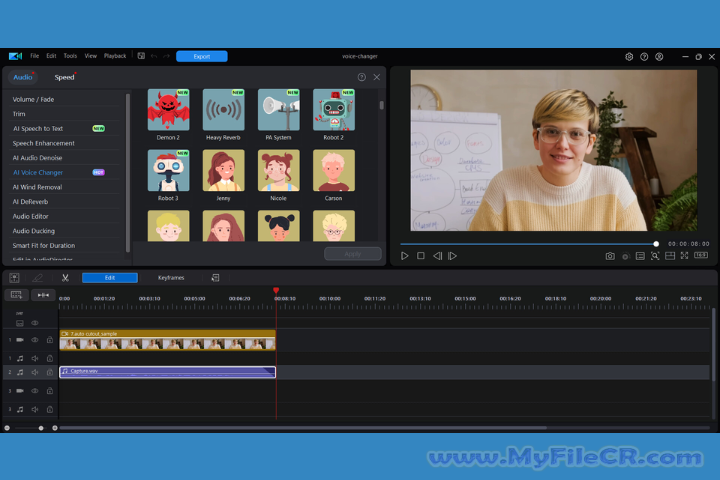The height and width of the screenshot is (480, 720).
Task: Open AI Audio Denoise tool
Action: pos(64,158)
